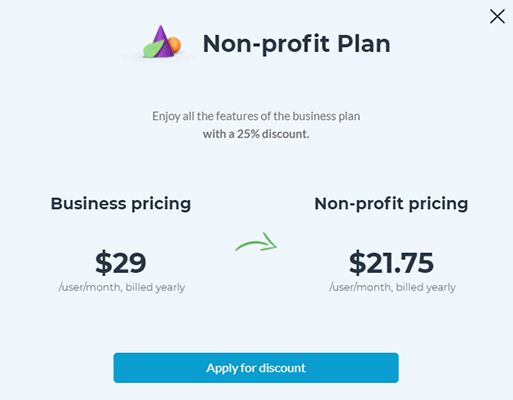Screen dimensions: 513x400
Task: Click the green curved arrow icon
Action: click(x=256, y=242)
